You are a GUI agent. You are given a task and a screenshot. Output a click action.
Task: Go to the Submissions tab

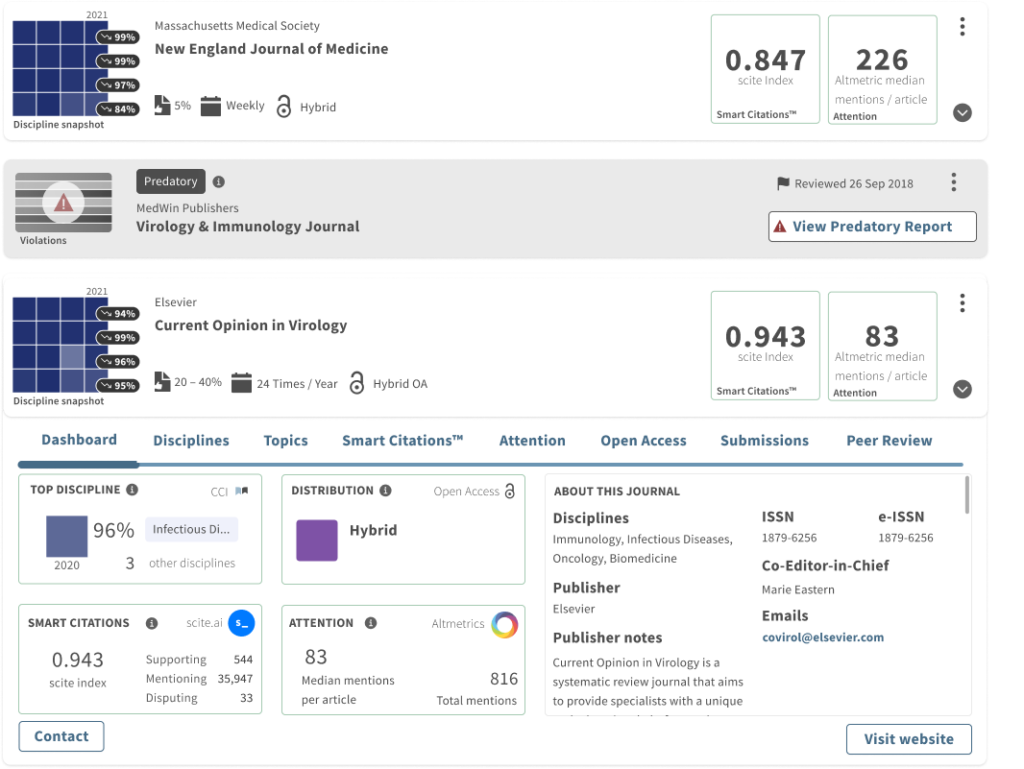tap(764, 441)
